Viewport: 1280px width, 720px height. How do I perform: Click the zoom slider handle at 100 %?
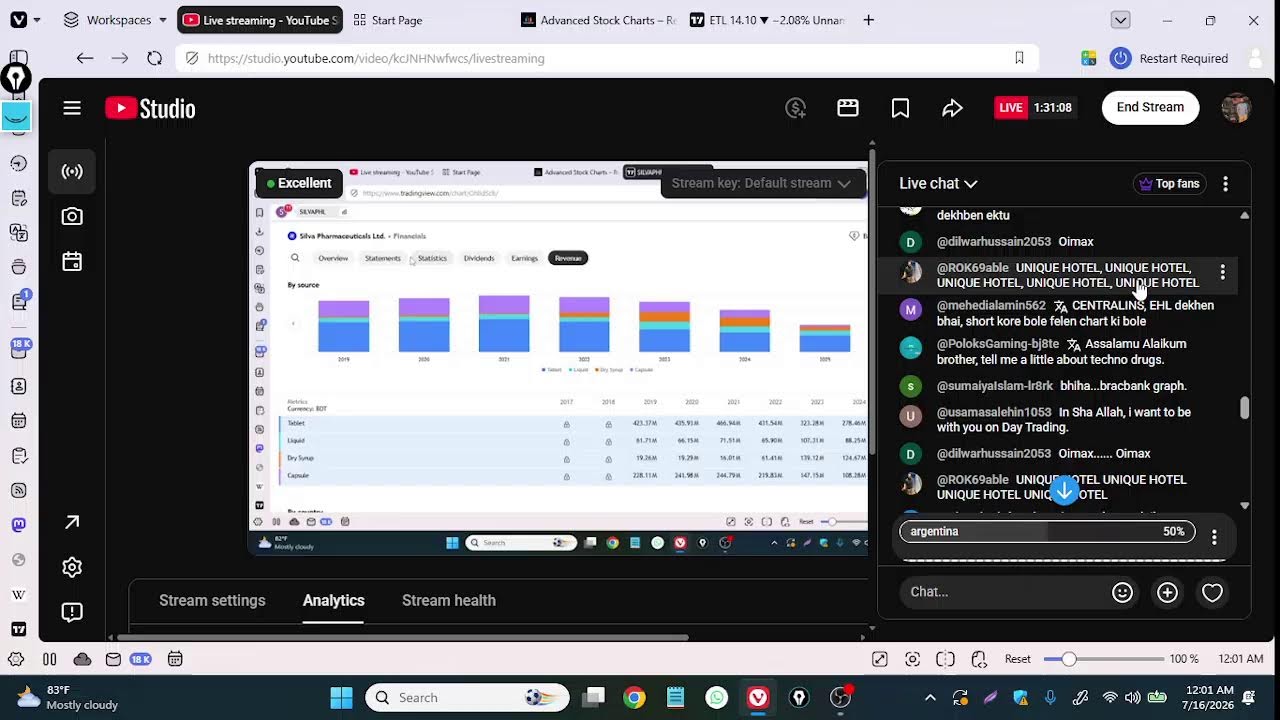[x=1069, y=659]
